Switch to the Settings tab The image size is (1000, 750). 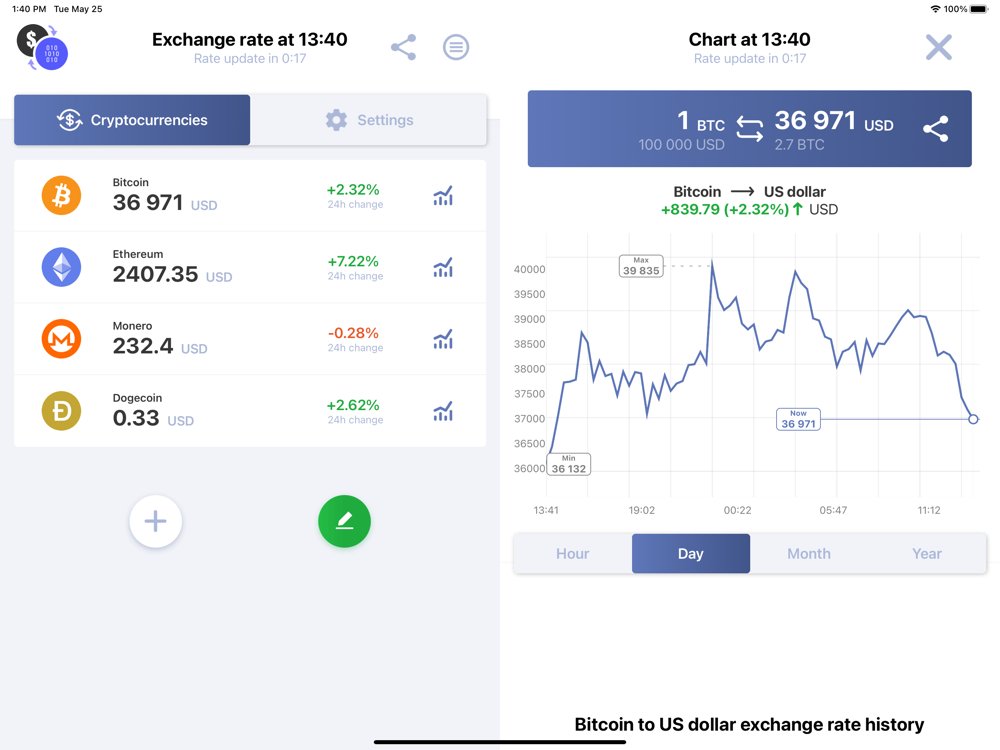pos(369,120)
